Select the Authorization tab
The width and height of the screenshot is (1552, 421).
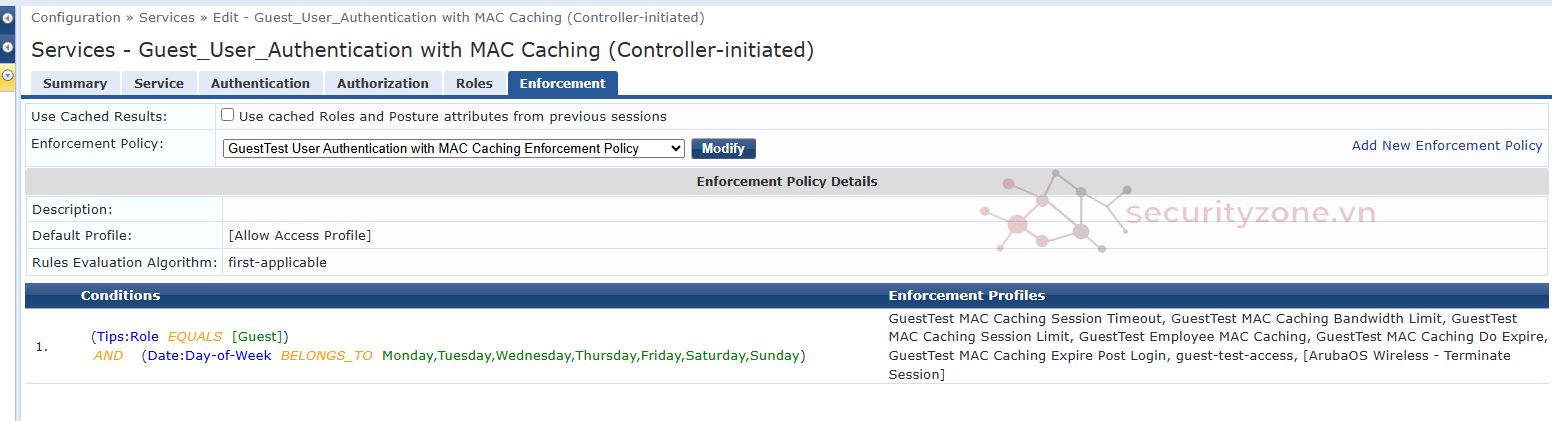(382, 84)
